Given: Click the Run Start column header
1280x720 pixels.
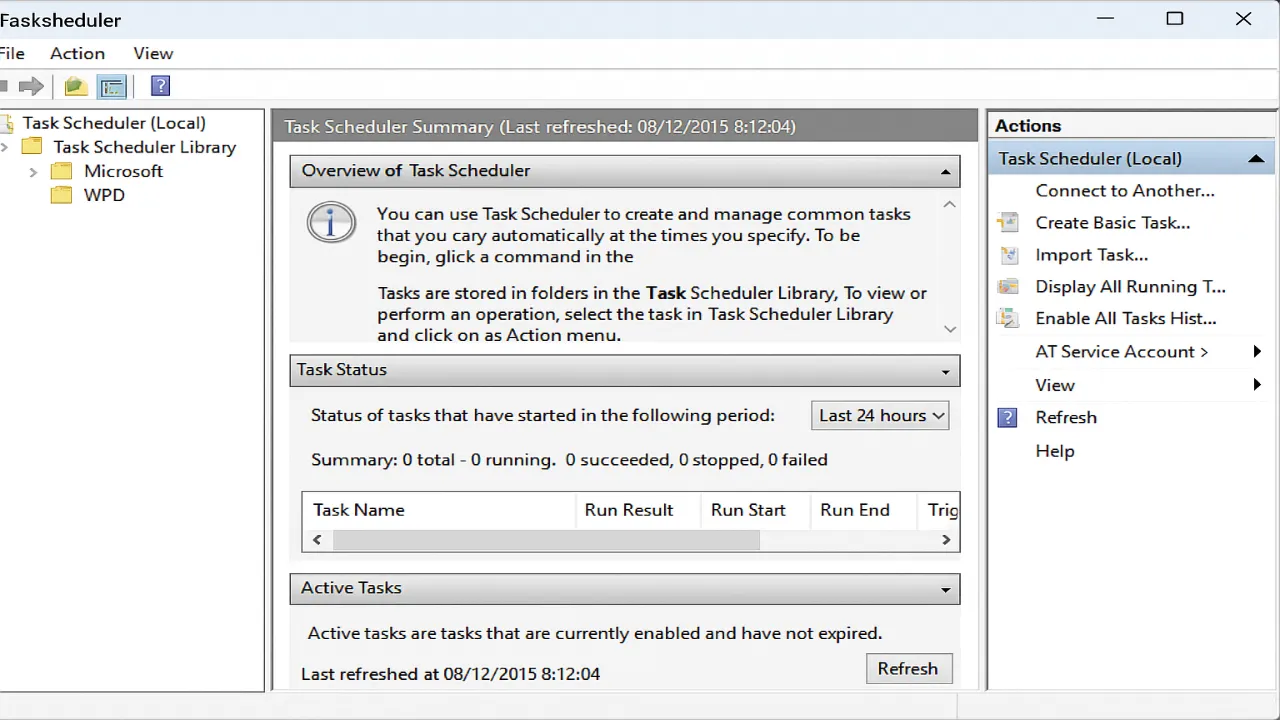Looking at the screenshot, I should pyautogui.click(x=755, y=510).
